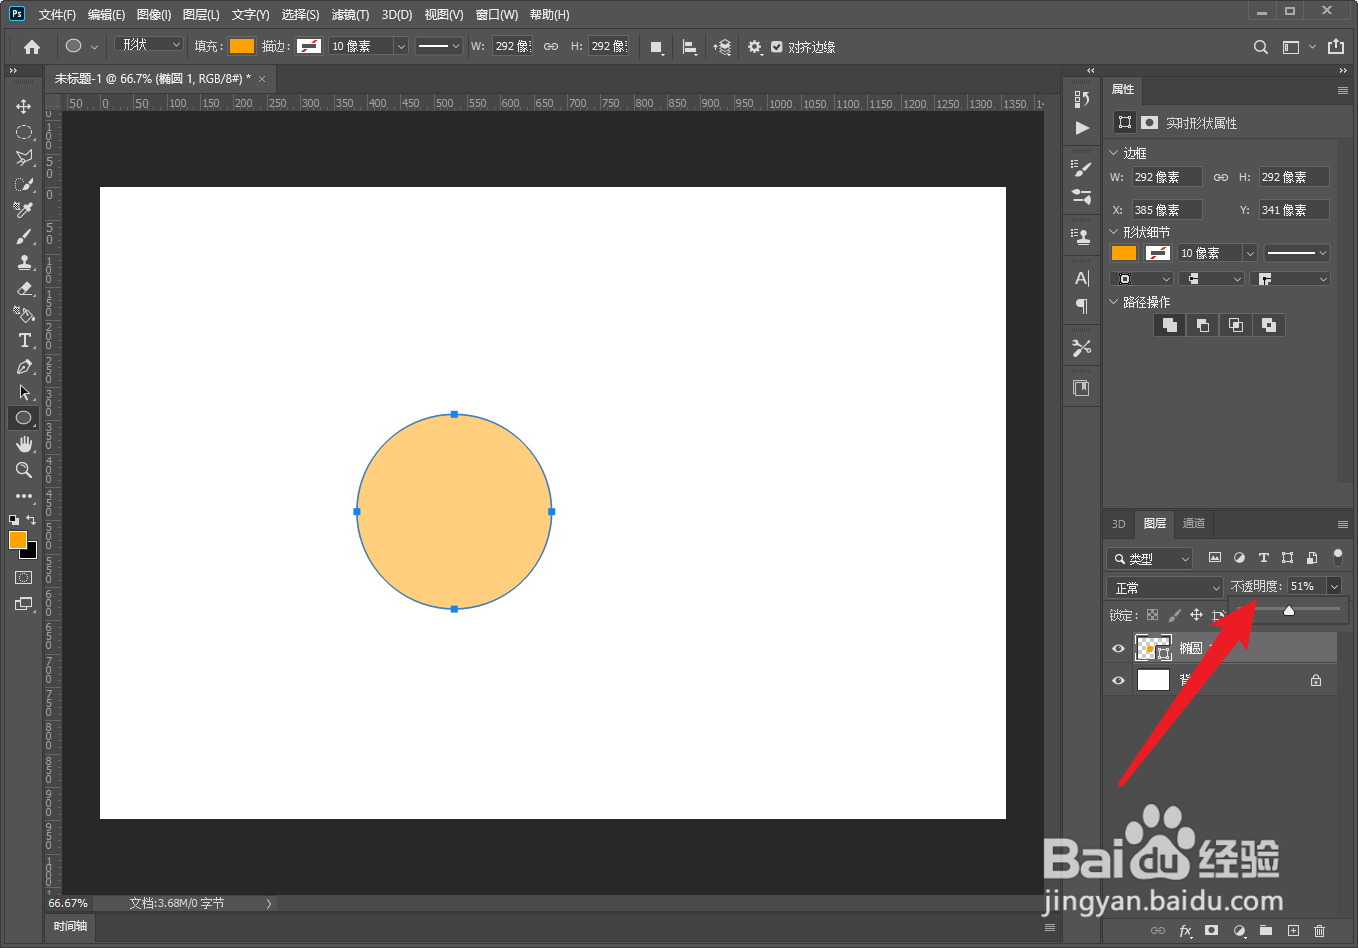
Task: Turn off the layer filtering switch
Action: [1338, 557]
